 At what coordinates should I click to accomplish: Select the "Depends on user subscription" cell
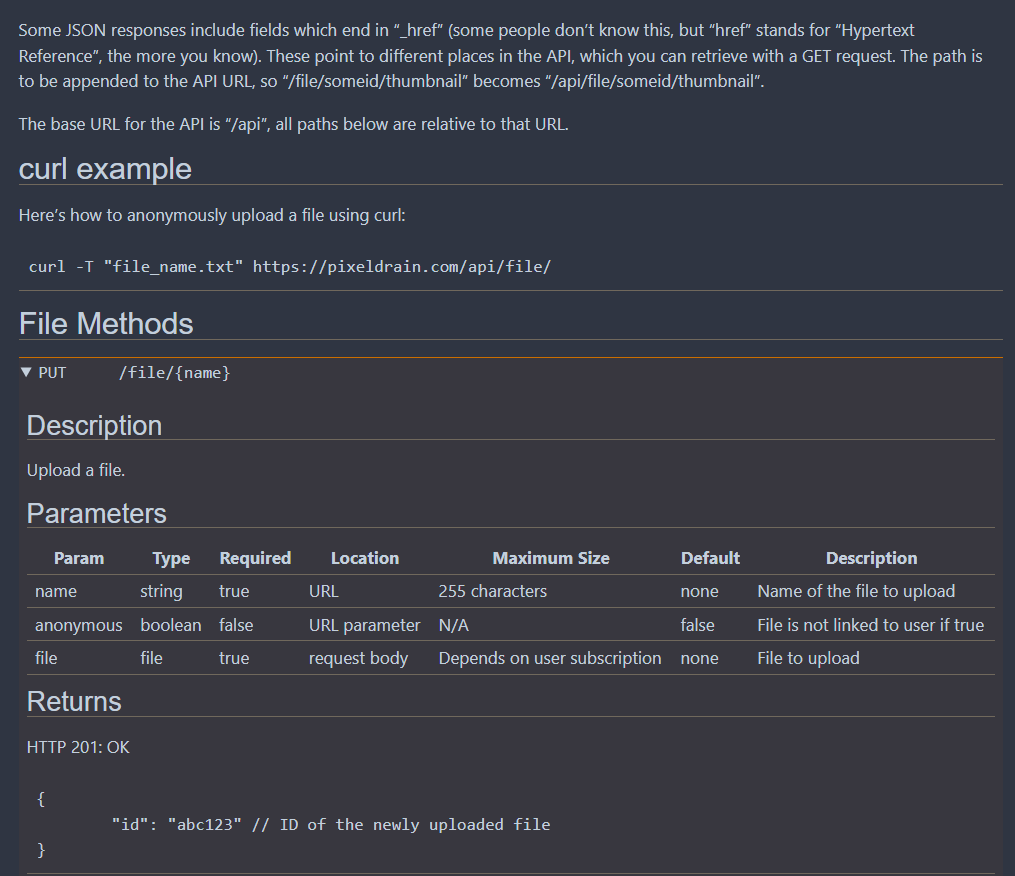549,658
